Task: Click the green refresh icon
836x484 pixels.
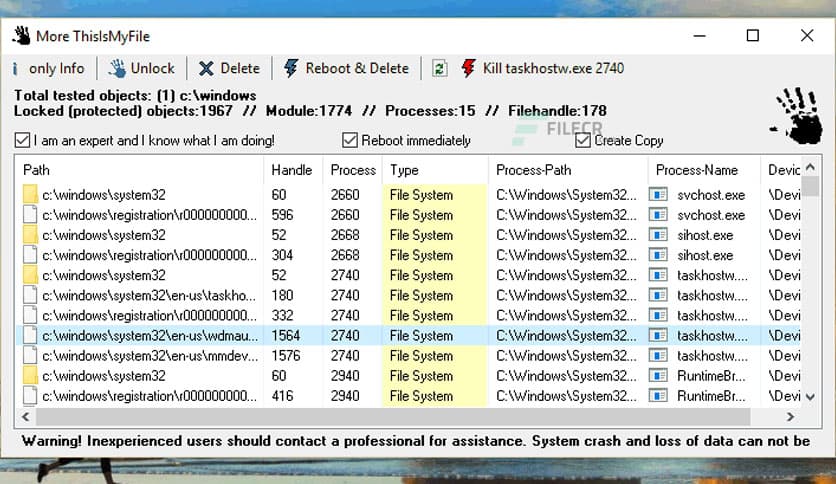Action: 439,68
